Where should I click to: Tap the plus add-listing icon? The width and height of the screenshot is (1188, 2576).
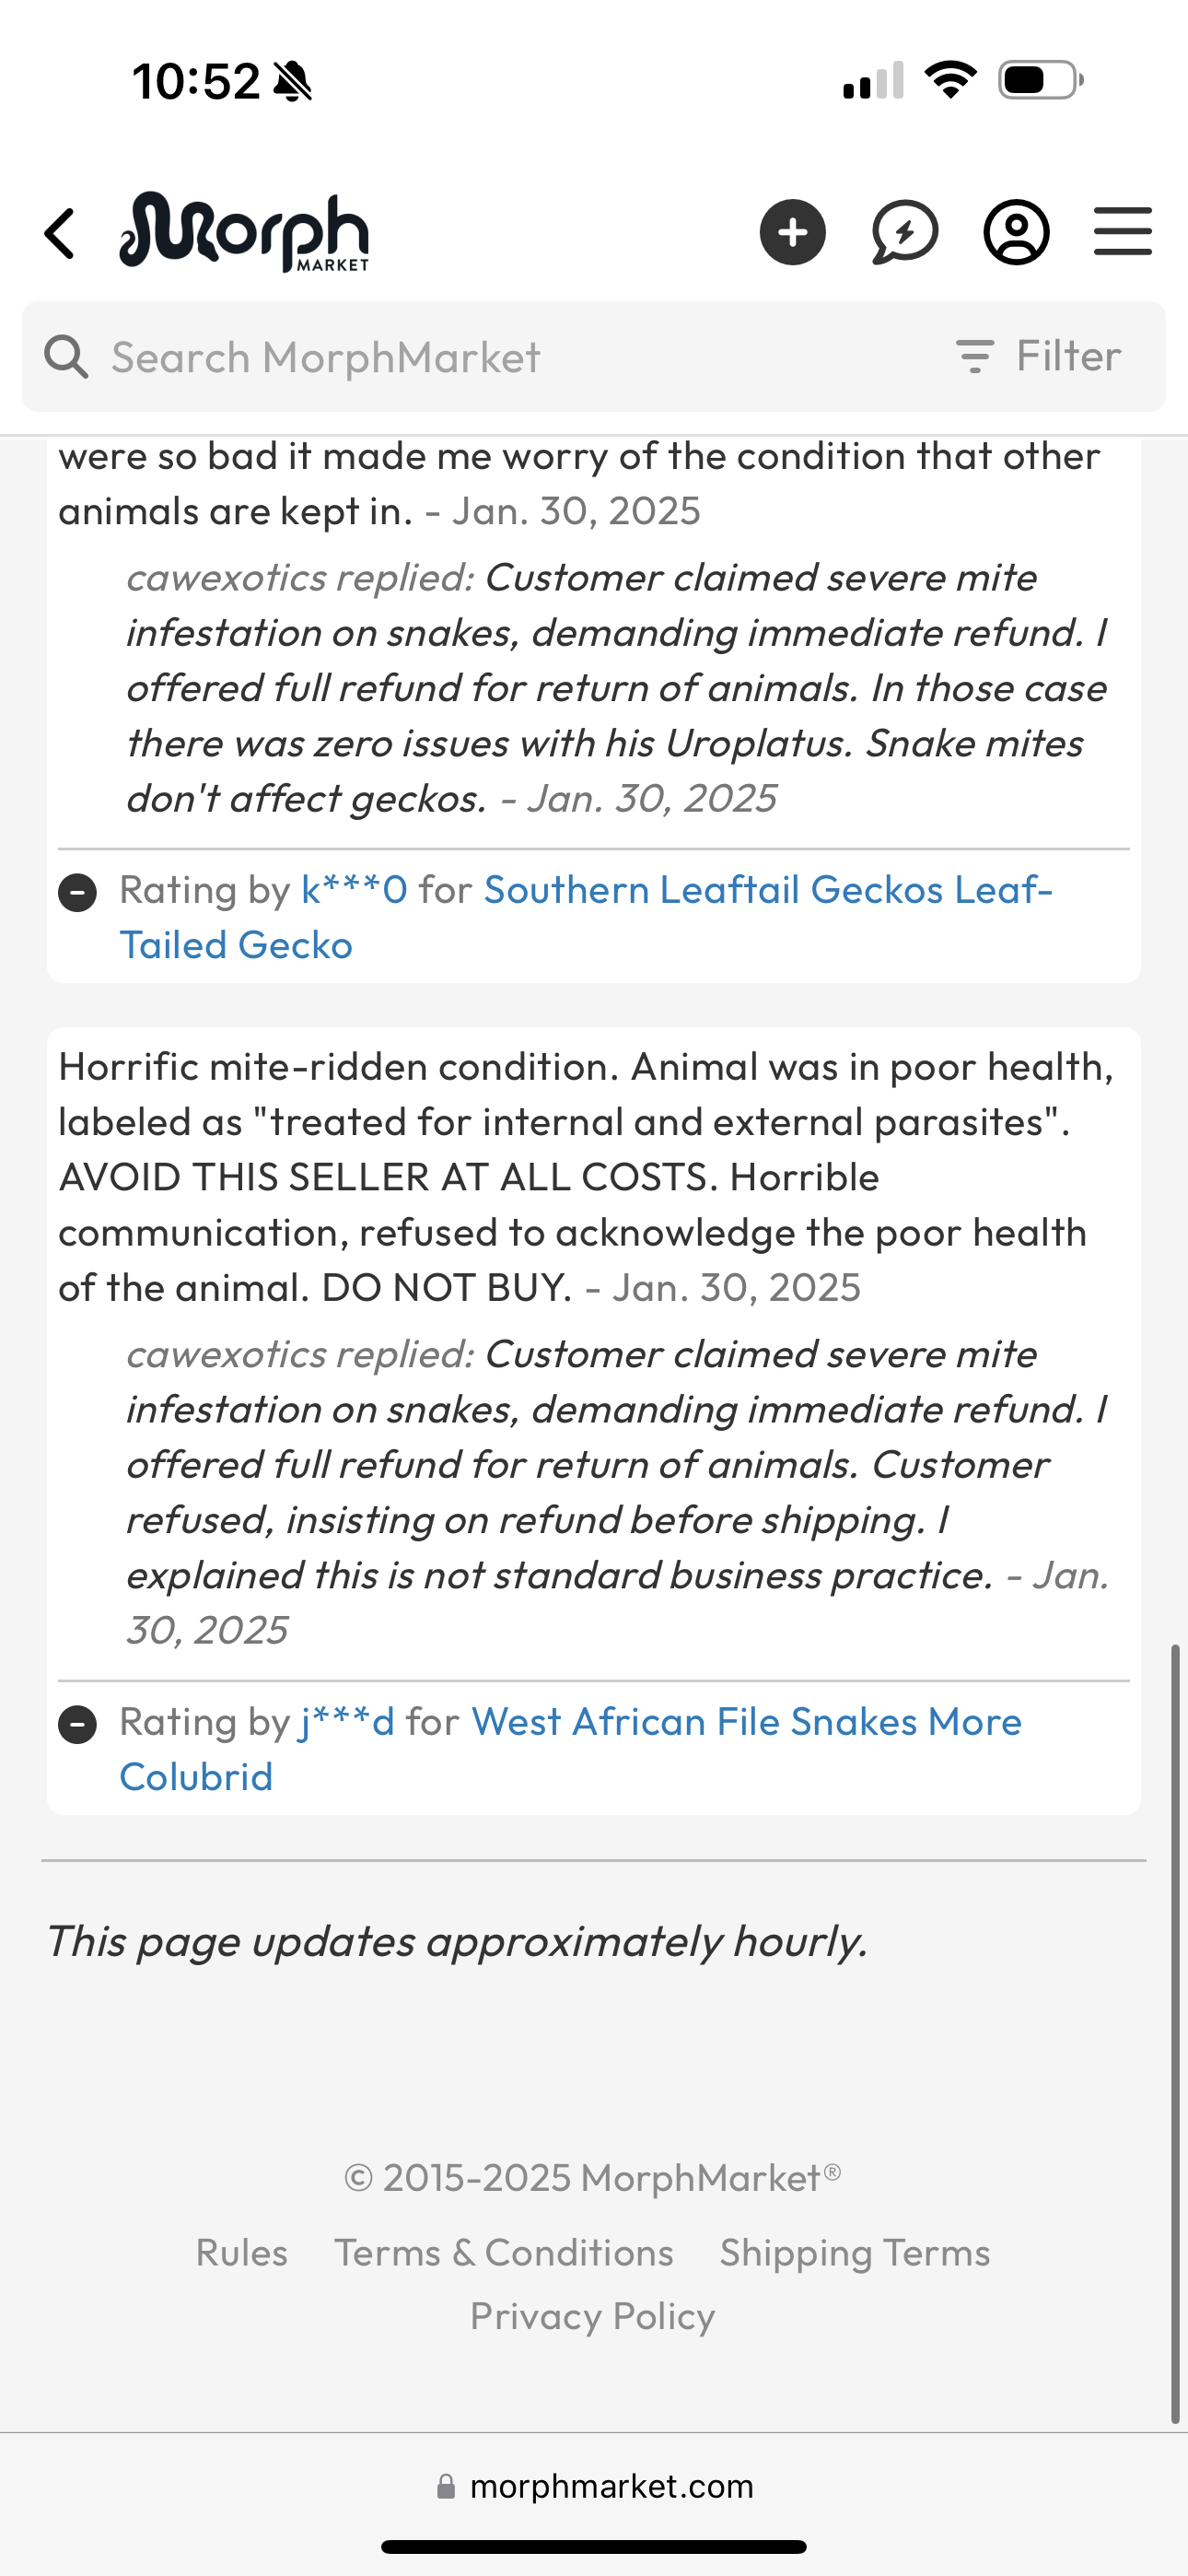click(792, 232)
